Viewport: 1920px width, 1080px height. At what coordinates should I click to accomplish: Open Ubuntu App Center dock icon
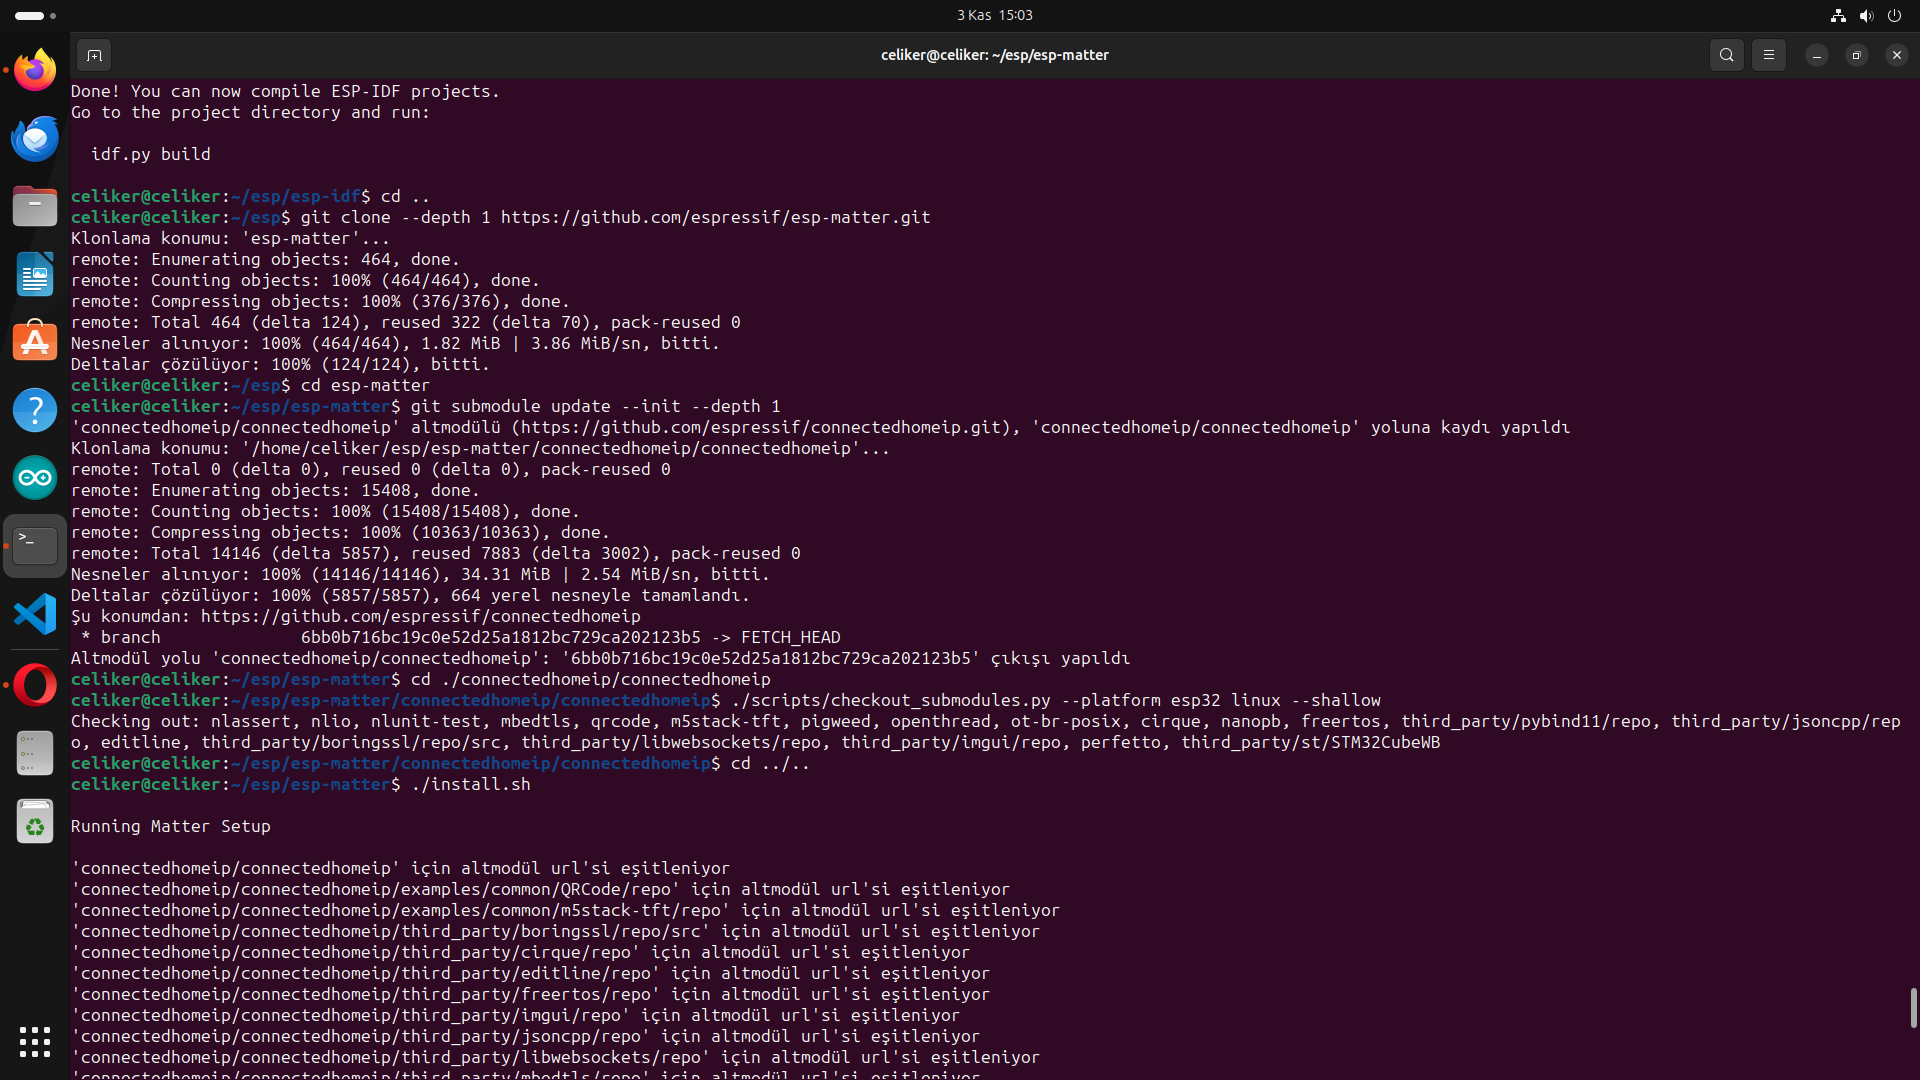coord(35,342)
